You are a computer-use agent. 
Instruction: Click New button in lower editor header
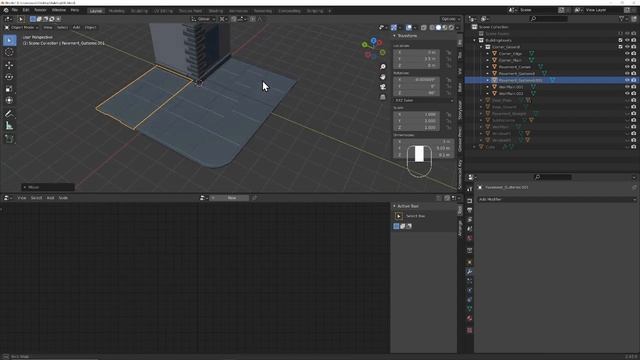232,198
